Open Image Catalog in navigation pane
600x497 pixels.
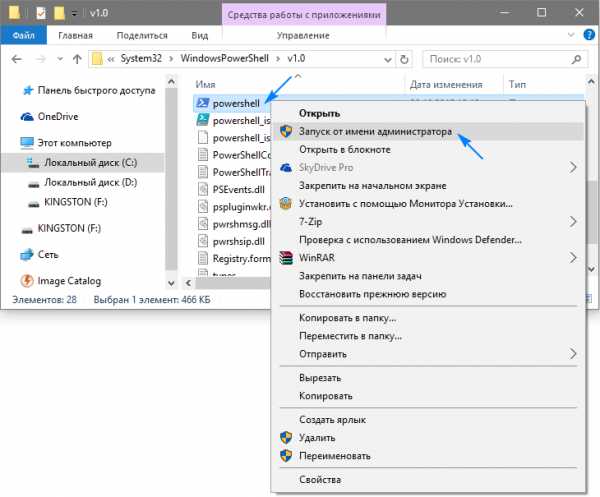point(69,281)
